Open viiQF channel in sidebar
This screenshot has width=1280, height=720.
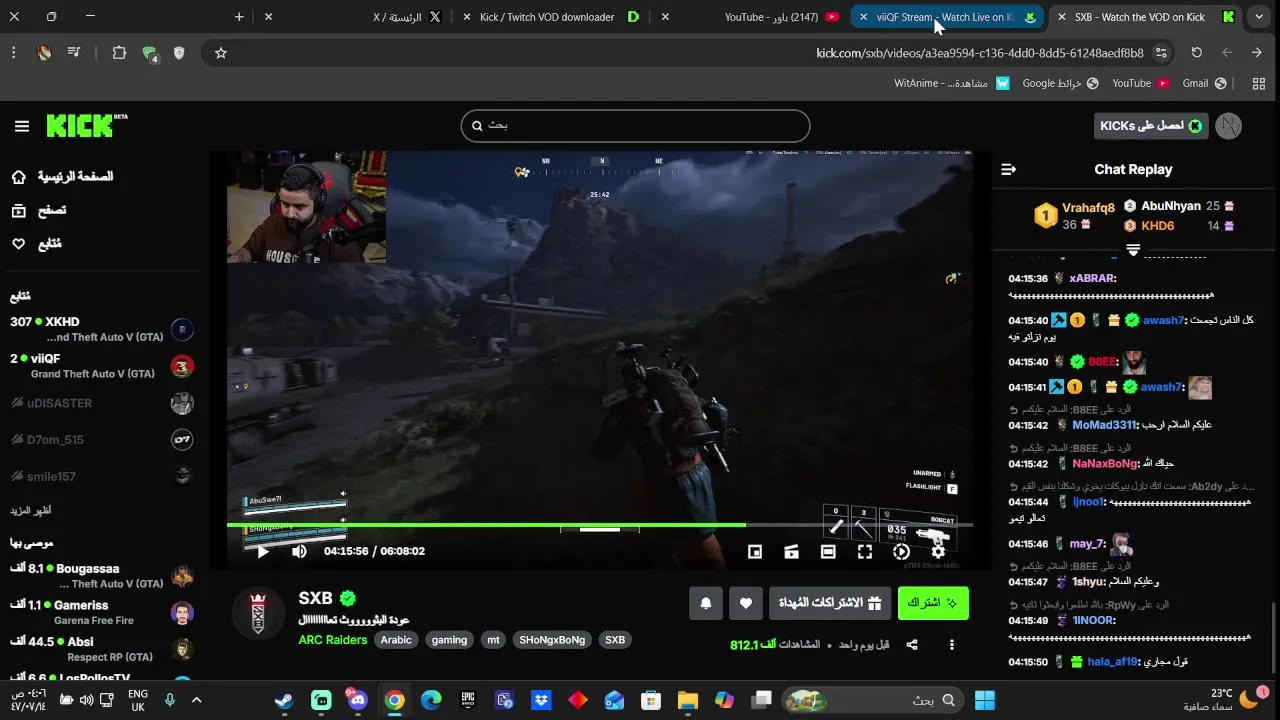pos(100,366)
